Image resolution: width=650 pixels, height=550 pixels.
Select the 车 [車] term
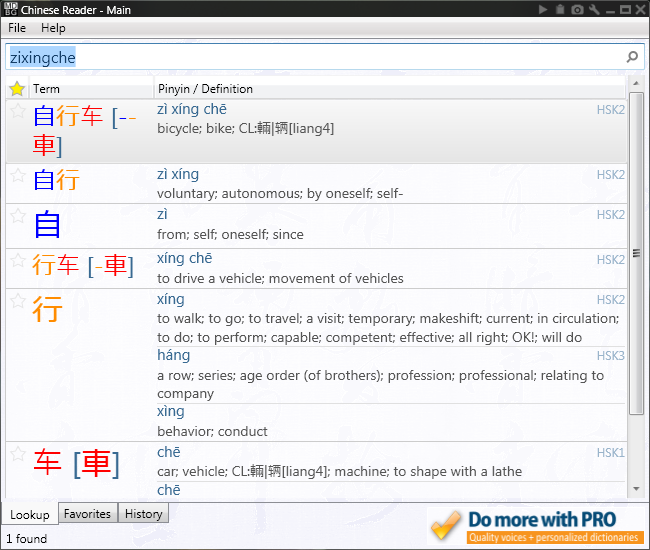77,463
